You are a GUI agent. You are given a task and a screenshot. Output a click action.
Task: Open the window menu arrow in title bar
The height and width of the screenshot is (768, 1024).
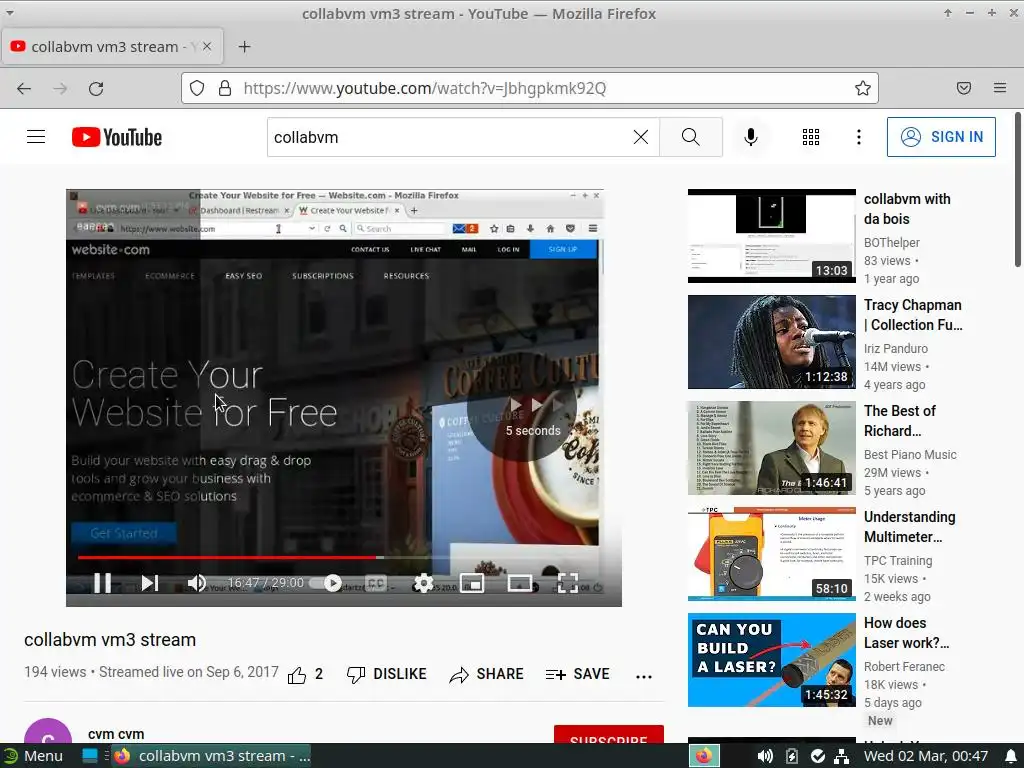(10, 12)
